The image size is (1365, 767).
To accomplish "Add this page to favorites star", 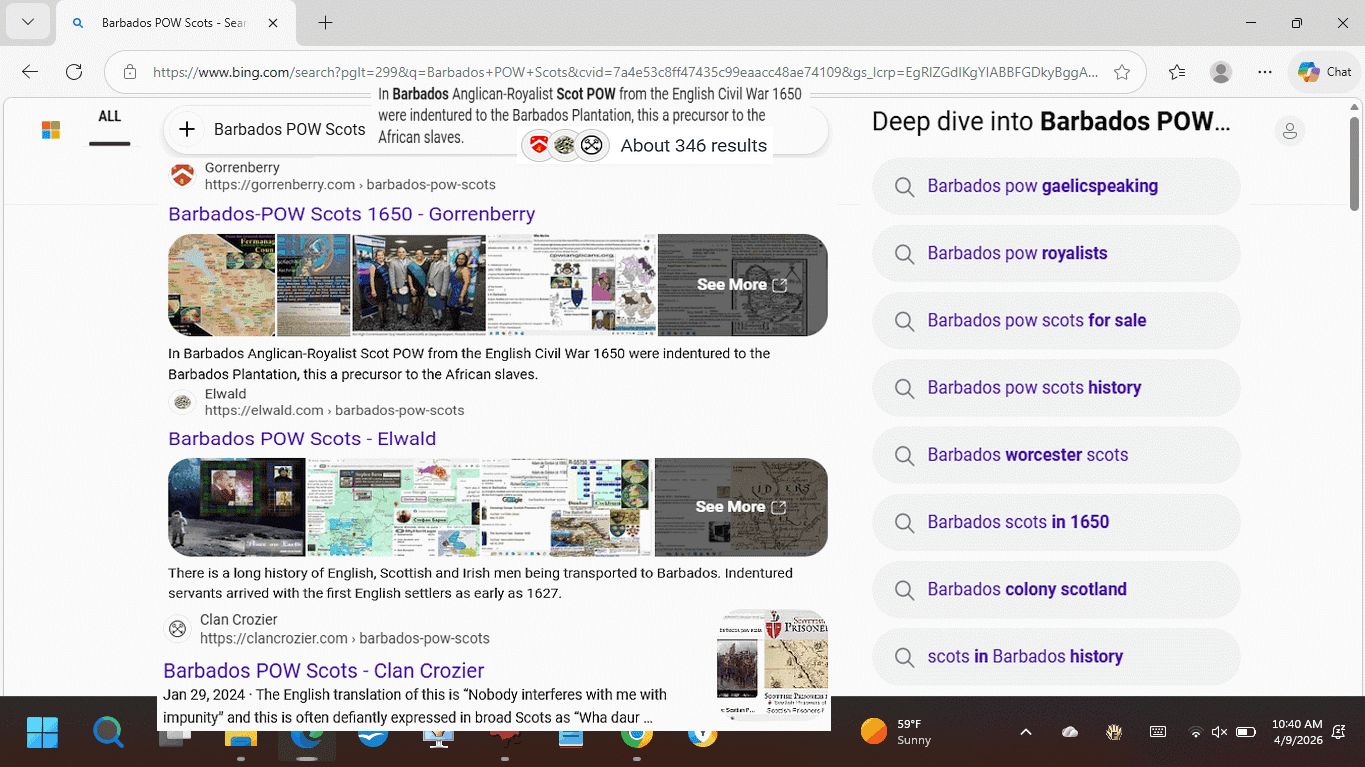I will pyautogui.click(x=1122, y=72).
